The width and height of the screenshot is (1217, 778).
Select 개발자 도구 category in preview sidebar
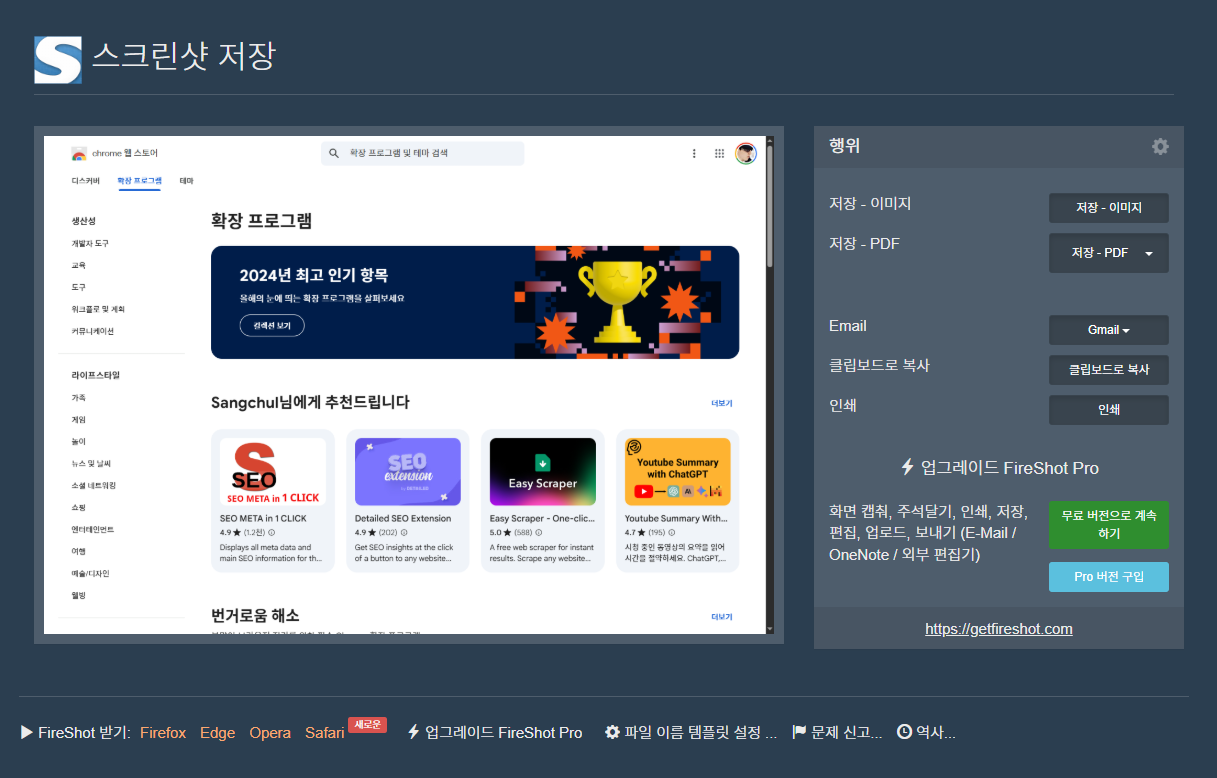pos(90,243)
